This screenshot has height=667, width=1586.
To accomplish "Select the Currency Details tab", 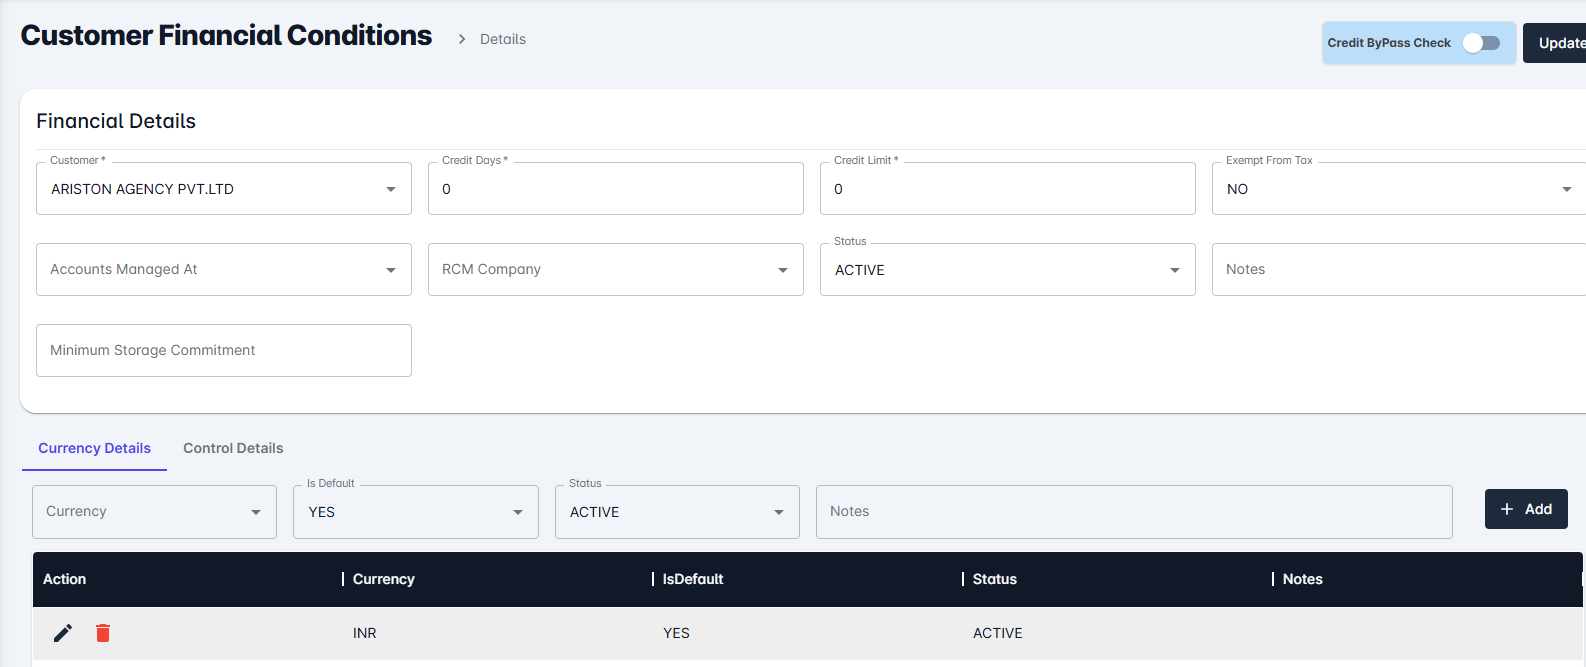I will click(x=94, y=448).
